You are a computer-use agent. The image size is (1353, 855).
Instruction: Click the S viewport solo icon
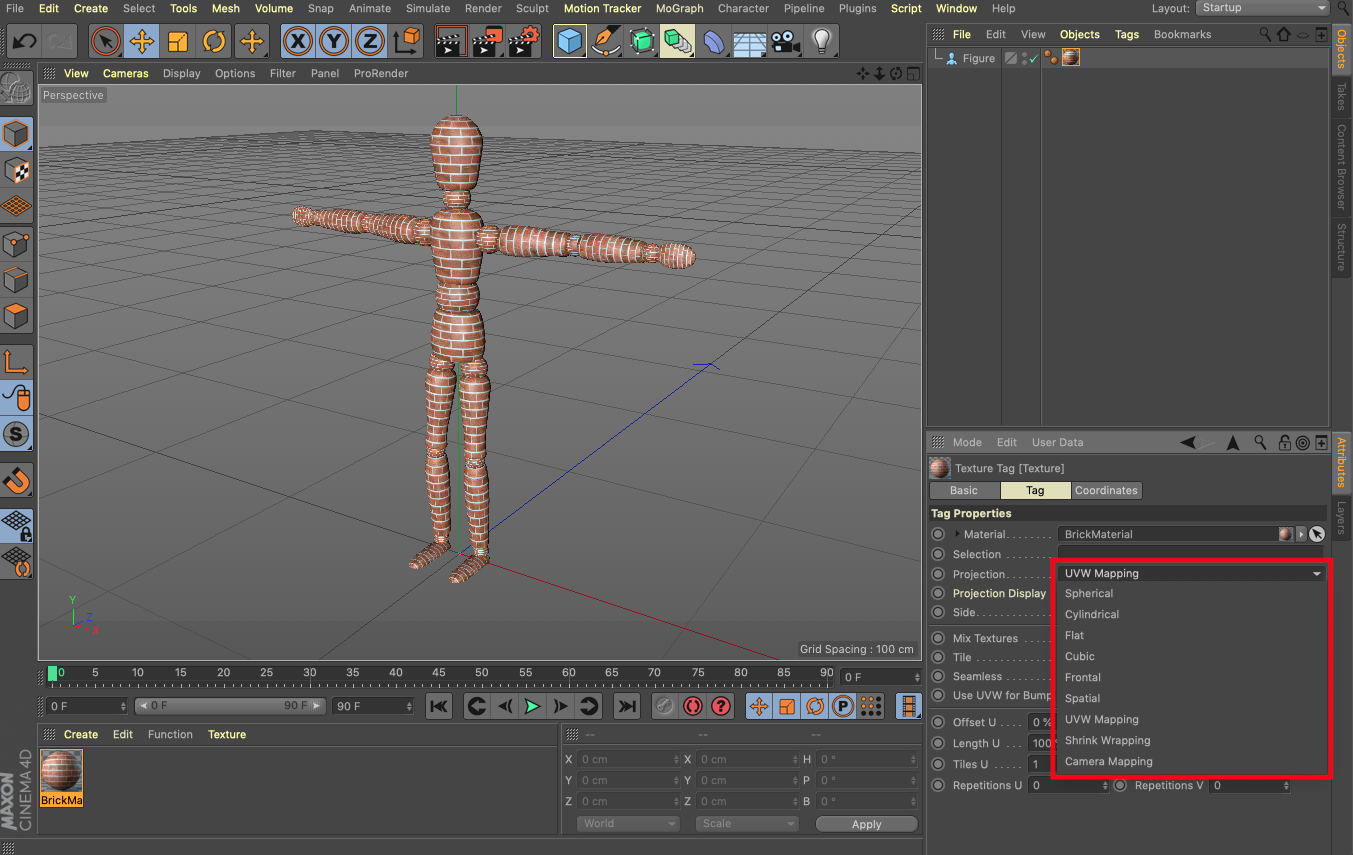click(16, 434)
